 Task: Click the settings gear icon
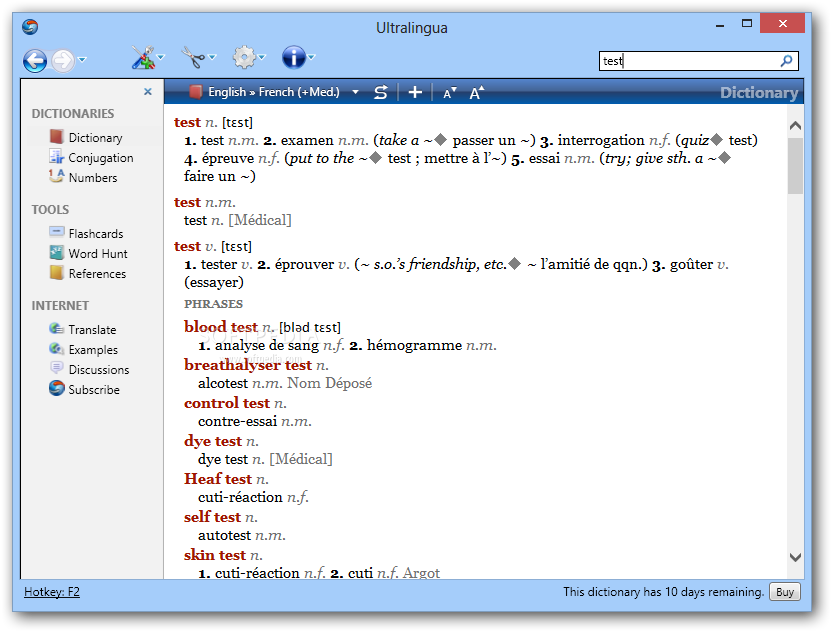pyautogui.click(x=244, y=57)
